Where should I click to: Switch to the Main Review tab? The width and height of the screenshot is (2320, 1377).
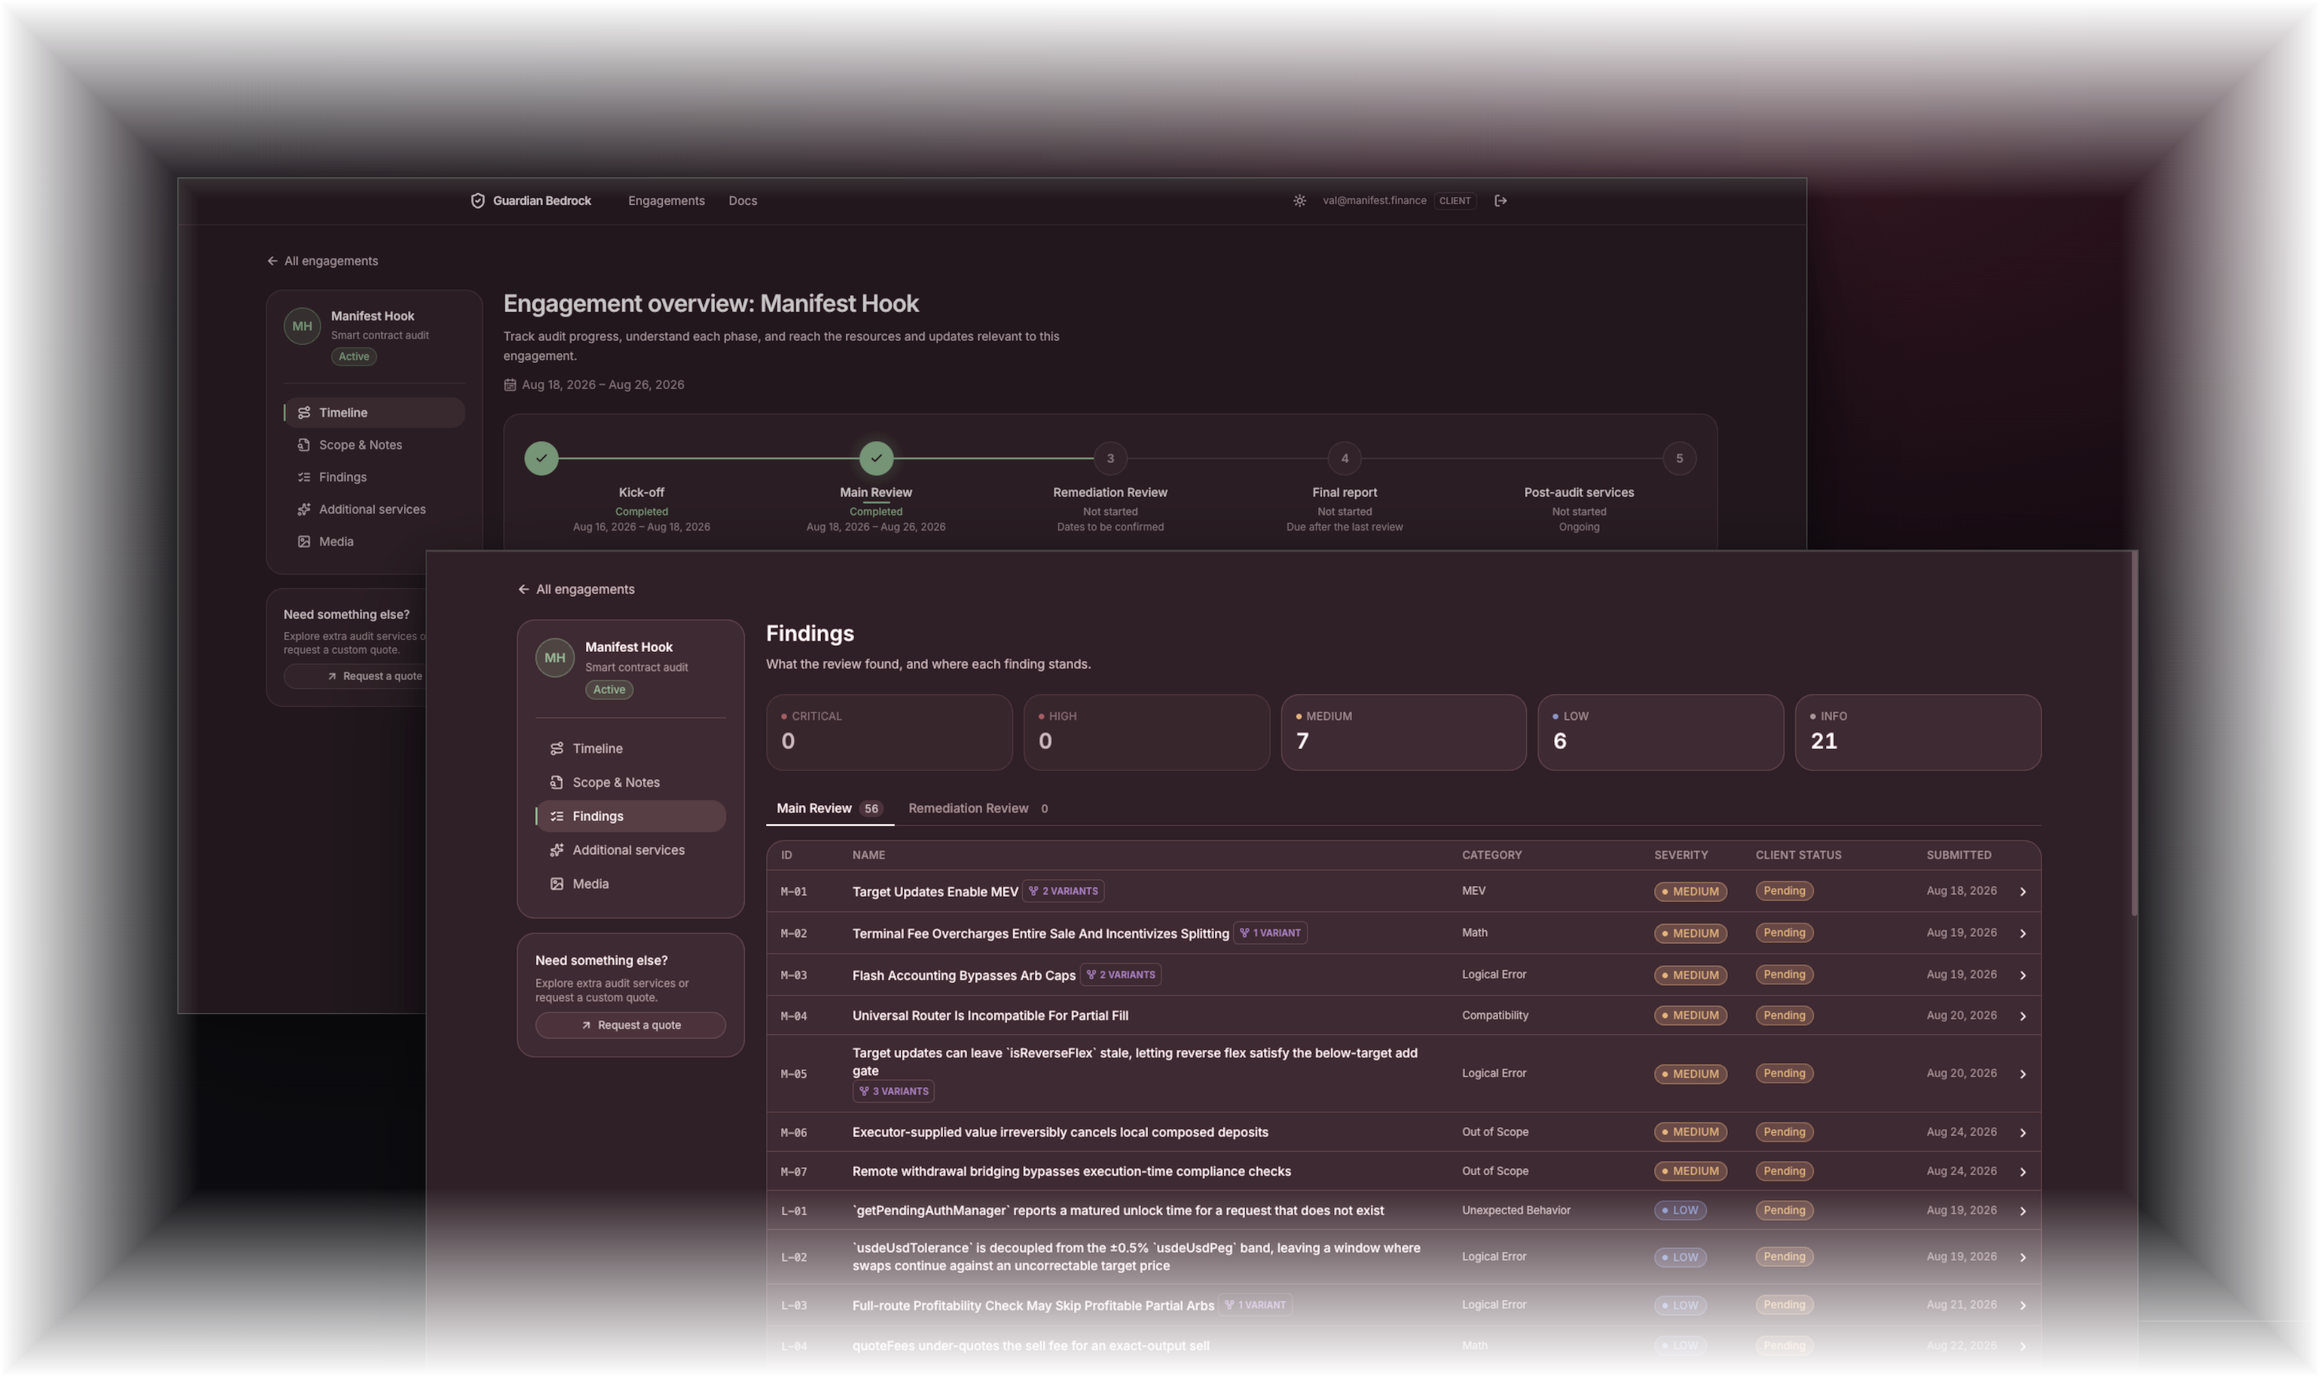829,808
